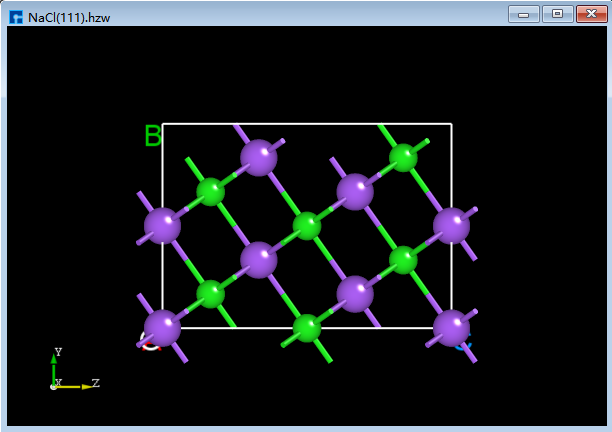This screenshot has height=432, width=612.
Task: Click the Y axis label of the orientation triad
Action: (x=59, y=352)
